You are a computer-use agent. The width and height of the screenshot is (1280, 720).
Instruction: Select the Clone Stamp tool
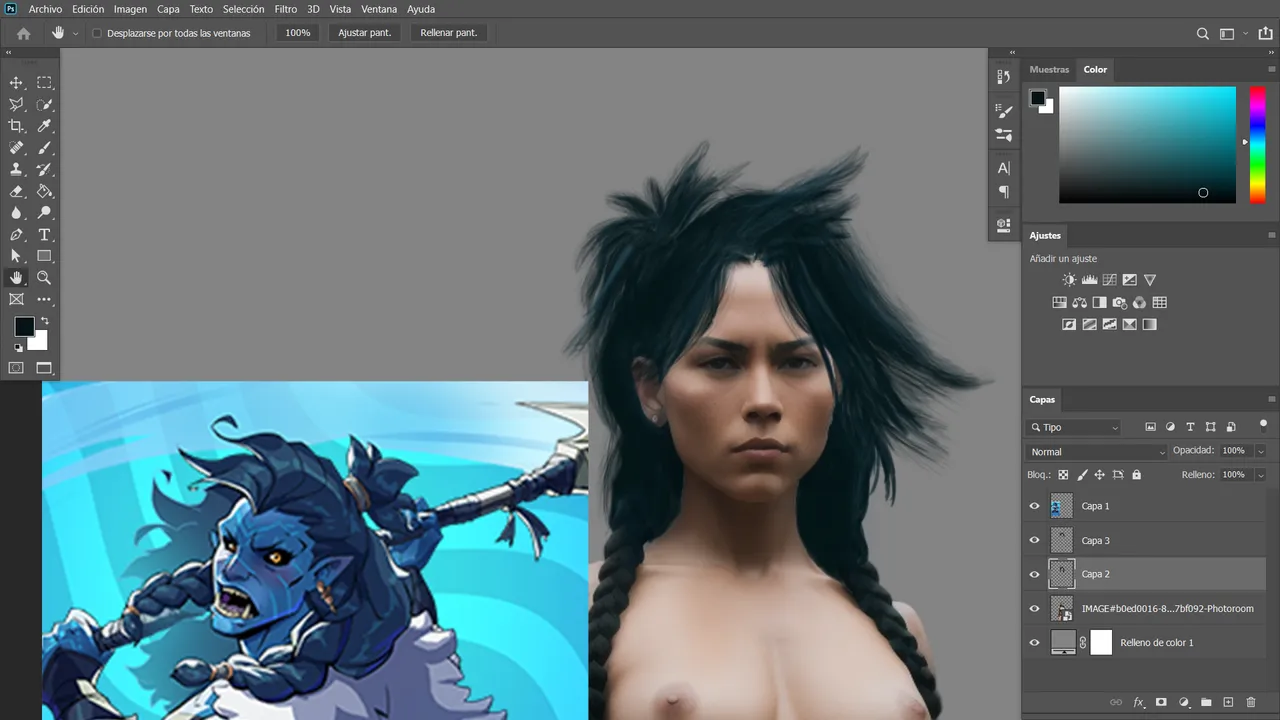point(16,170)
